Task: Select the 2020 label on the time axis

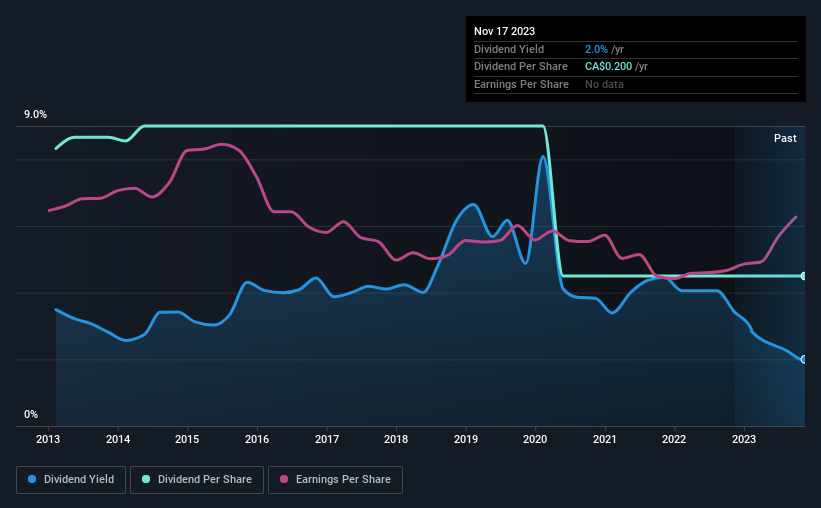Action: 535,439
